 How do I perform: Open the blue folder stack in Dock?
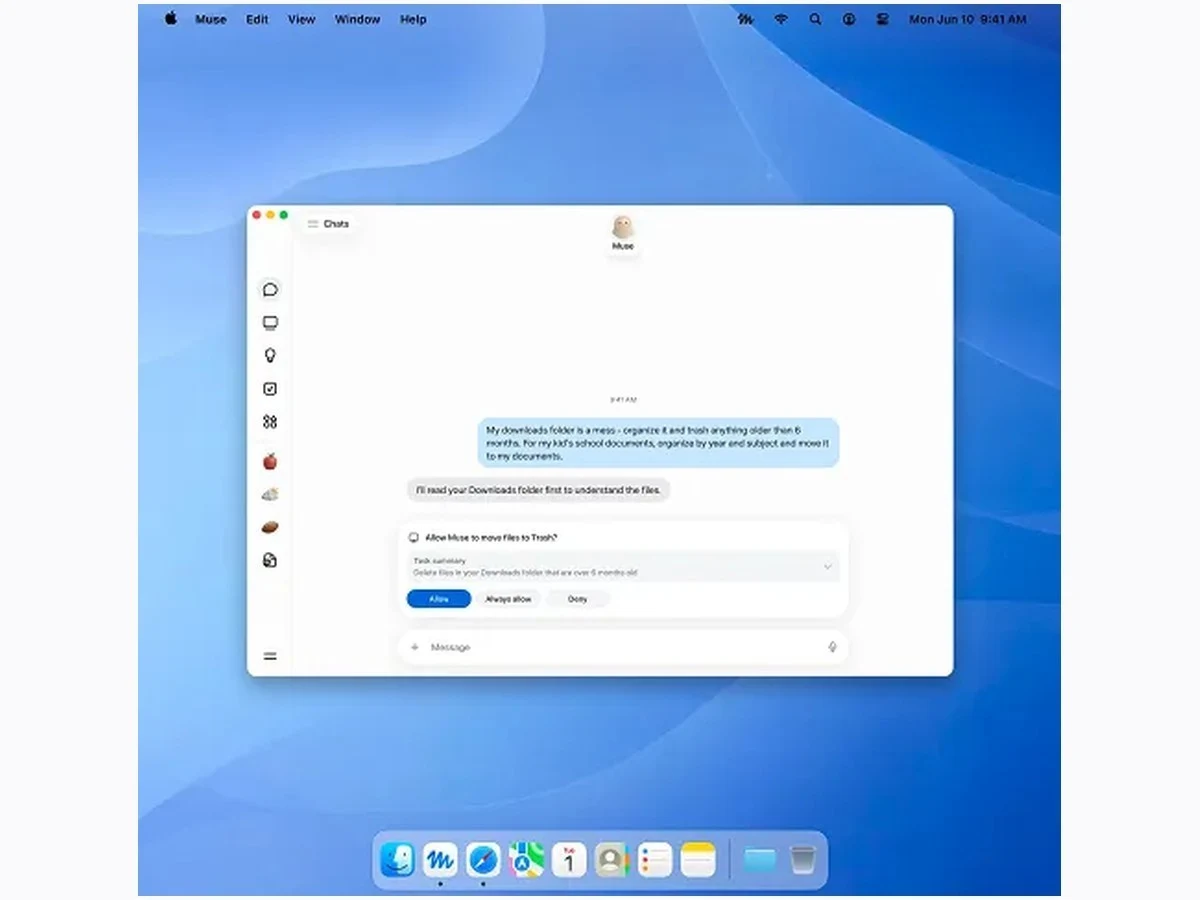760,859
